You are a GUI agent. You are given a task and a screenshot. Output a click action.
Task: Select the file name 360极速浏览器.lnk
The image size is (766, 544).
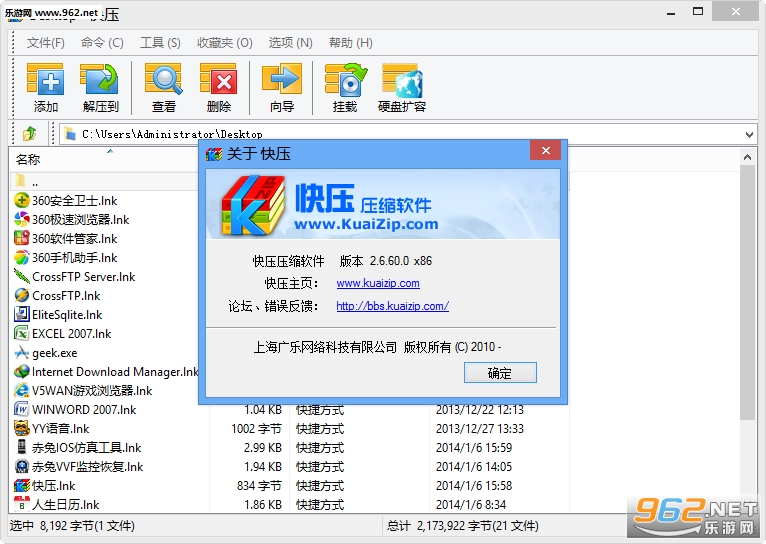[81, 220]
